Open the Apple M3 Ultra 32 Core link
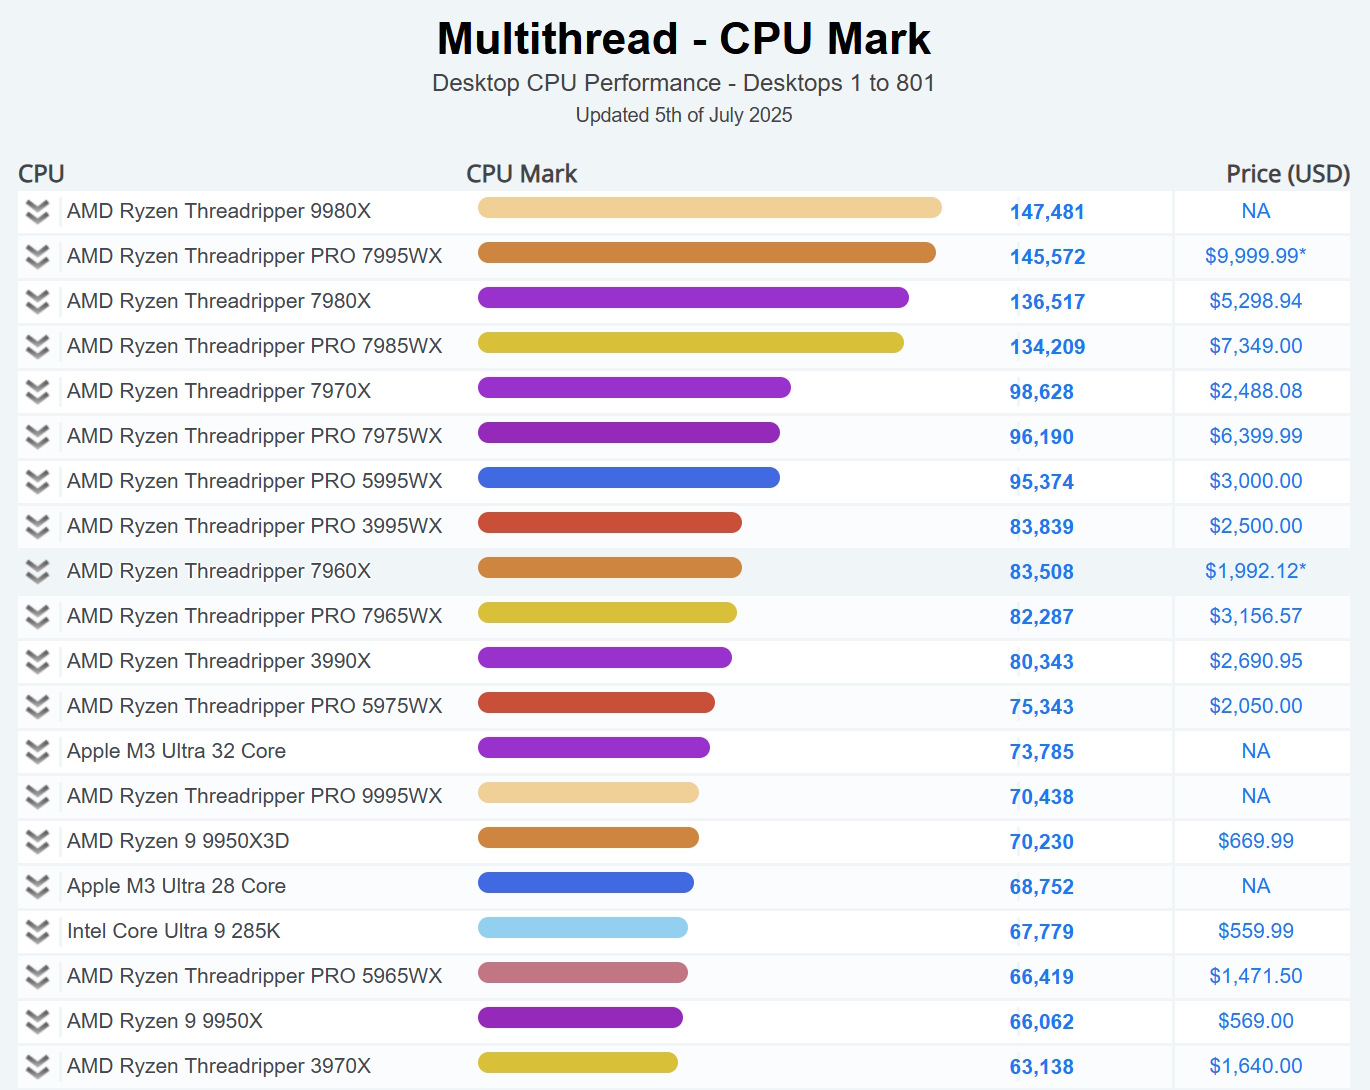This screenshot has height=1090, width=1370. pyautogui.click(x=176, y=751)
